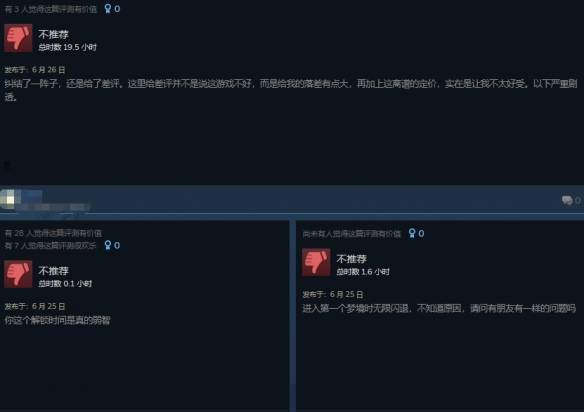Open the 不推荐 title of the 19.5-hour review
This screenshot has width=584, height=412.
click(53, 34)
